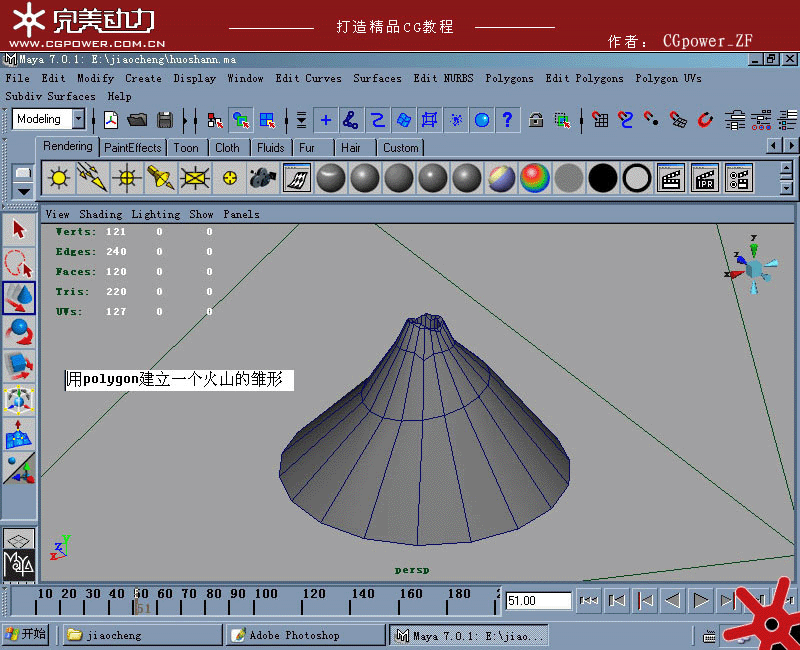This screenshot has height=650, width=800.
Task: Step back one key button
Action: 645,601
